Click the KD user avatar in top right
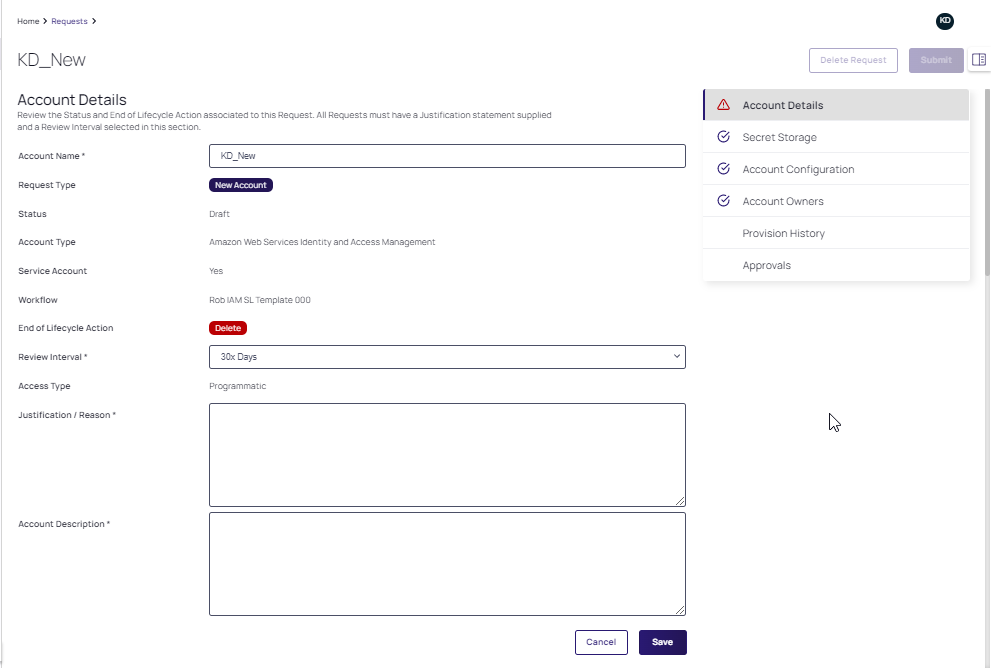This screenshot has height=668, width=991. coord(945,21)
